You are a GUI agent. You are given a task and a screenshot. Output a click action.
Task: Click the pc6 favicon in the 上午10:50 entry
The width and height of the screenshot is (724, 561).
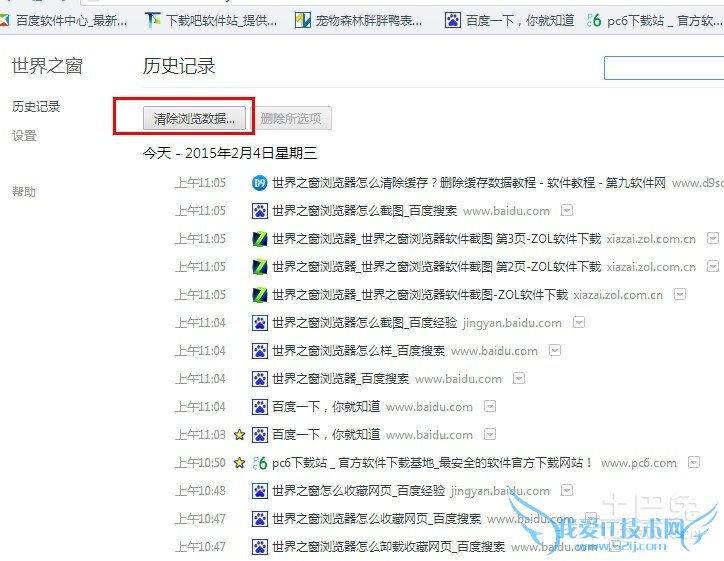tap(259, 463)
